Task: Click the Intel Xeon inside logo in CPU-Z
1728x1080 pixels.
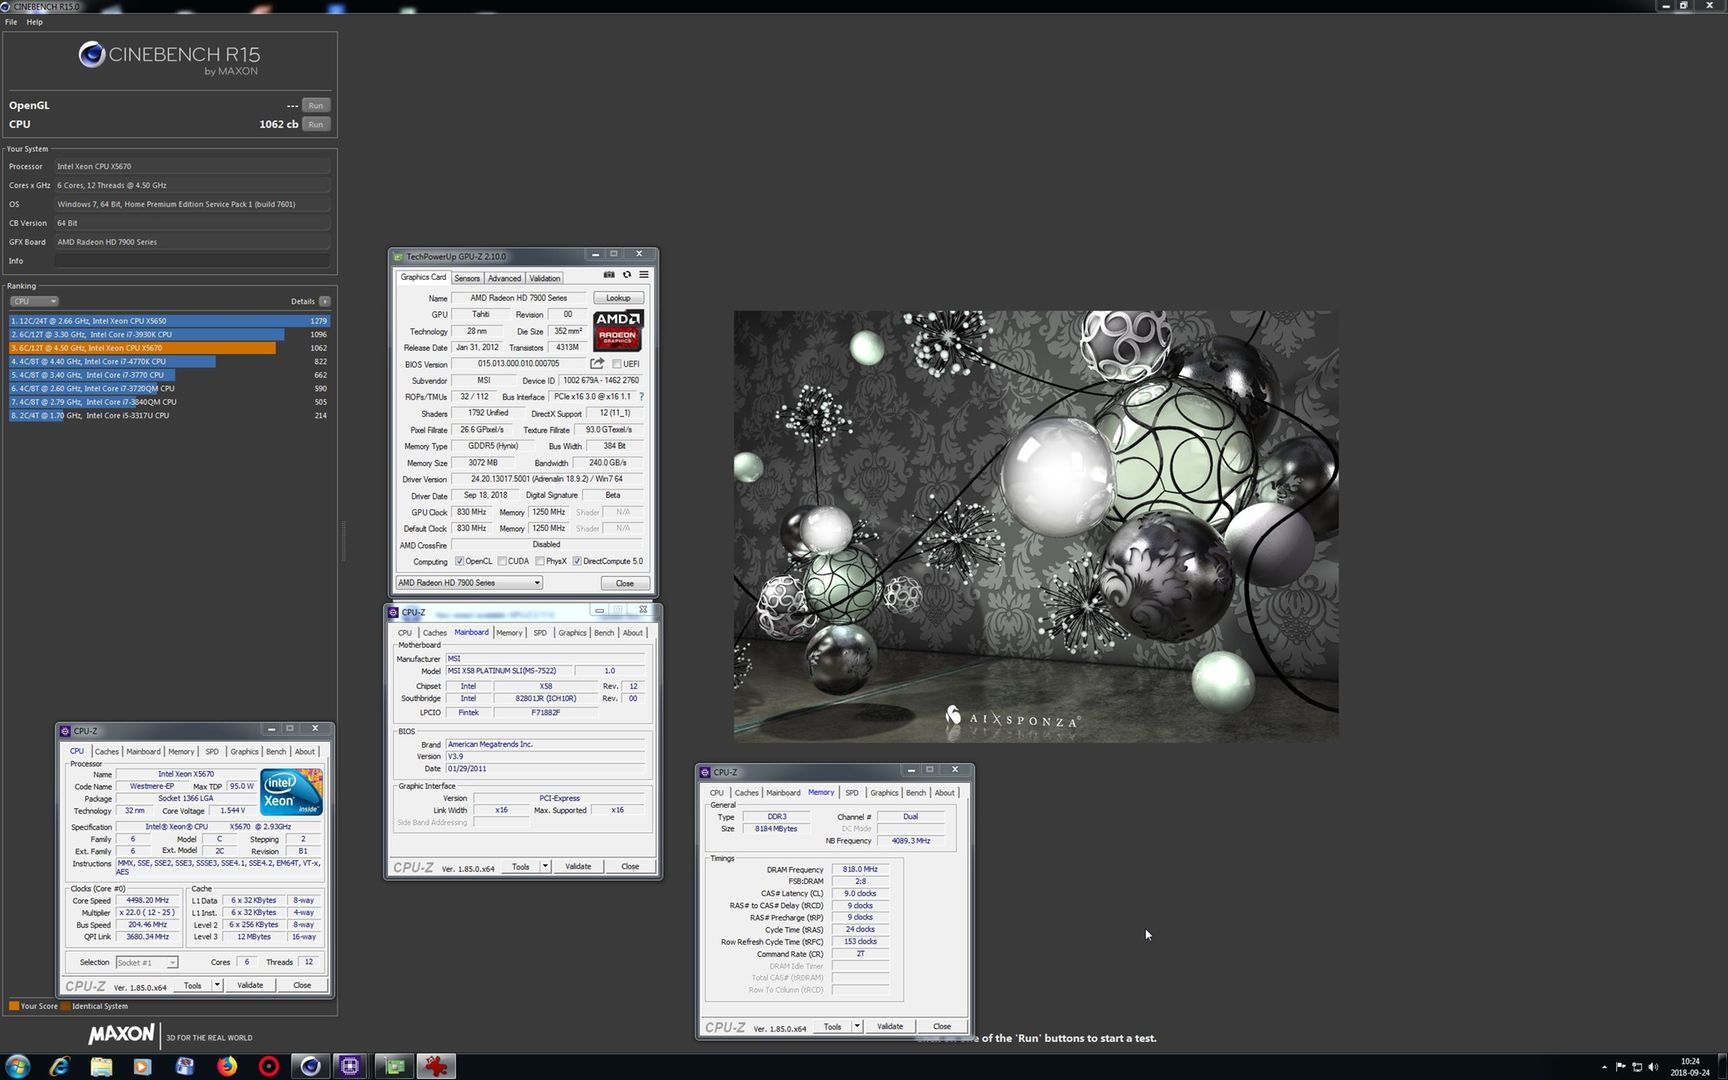Action: tap(291, 792)
